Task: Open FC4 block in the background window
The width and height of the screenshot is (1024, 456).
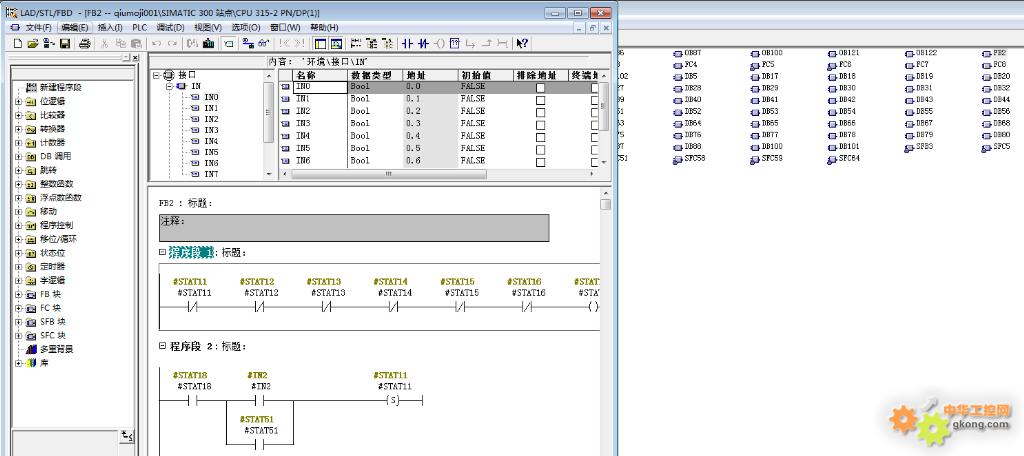Action: 686,65
